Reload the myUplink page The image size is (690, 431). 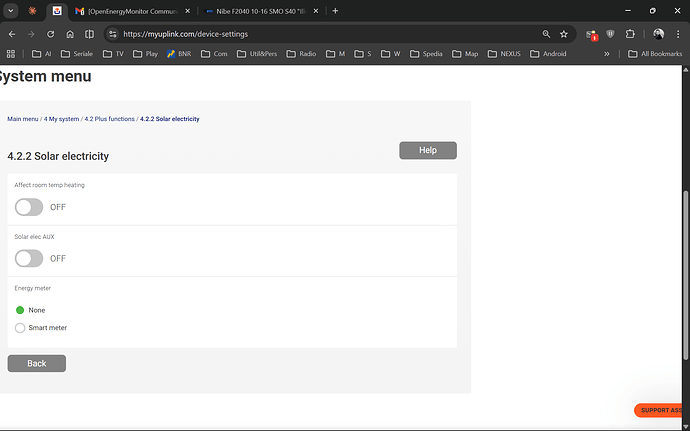tap(50, 33)
